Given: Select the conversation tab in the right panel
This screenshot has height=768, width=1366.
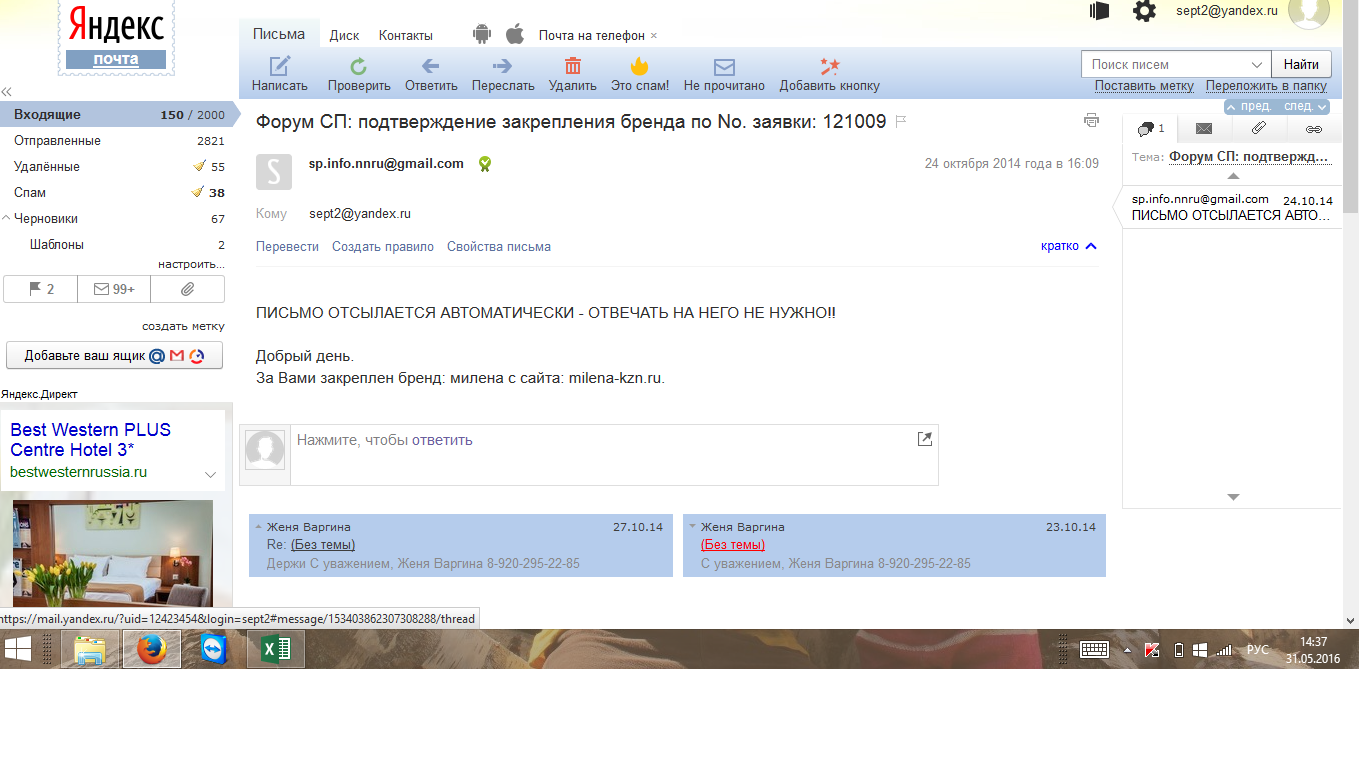Looking at the screenshot, I should [x=1151, y=128].
